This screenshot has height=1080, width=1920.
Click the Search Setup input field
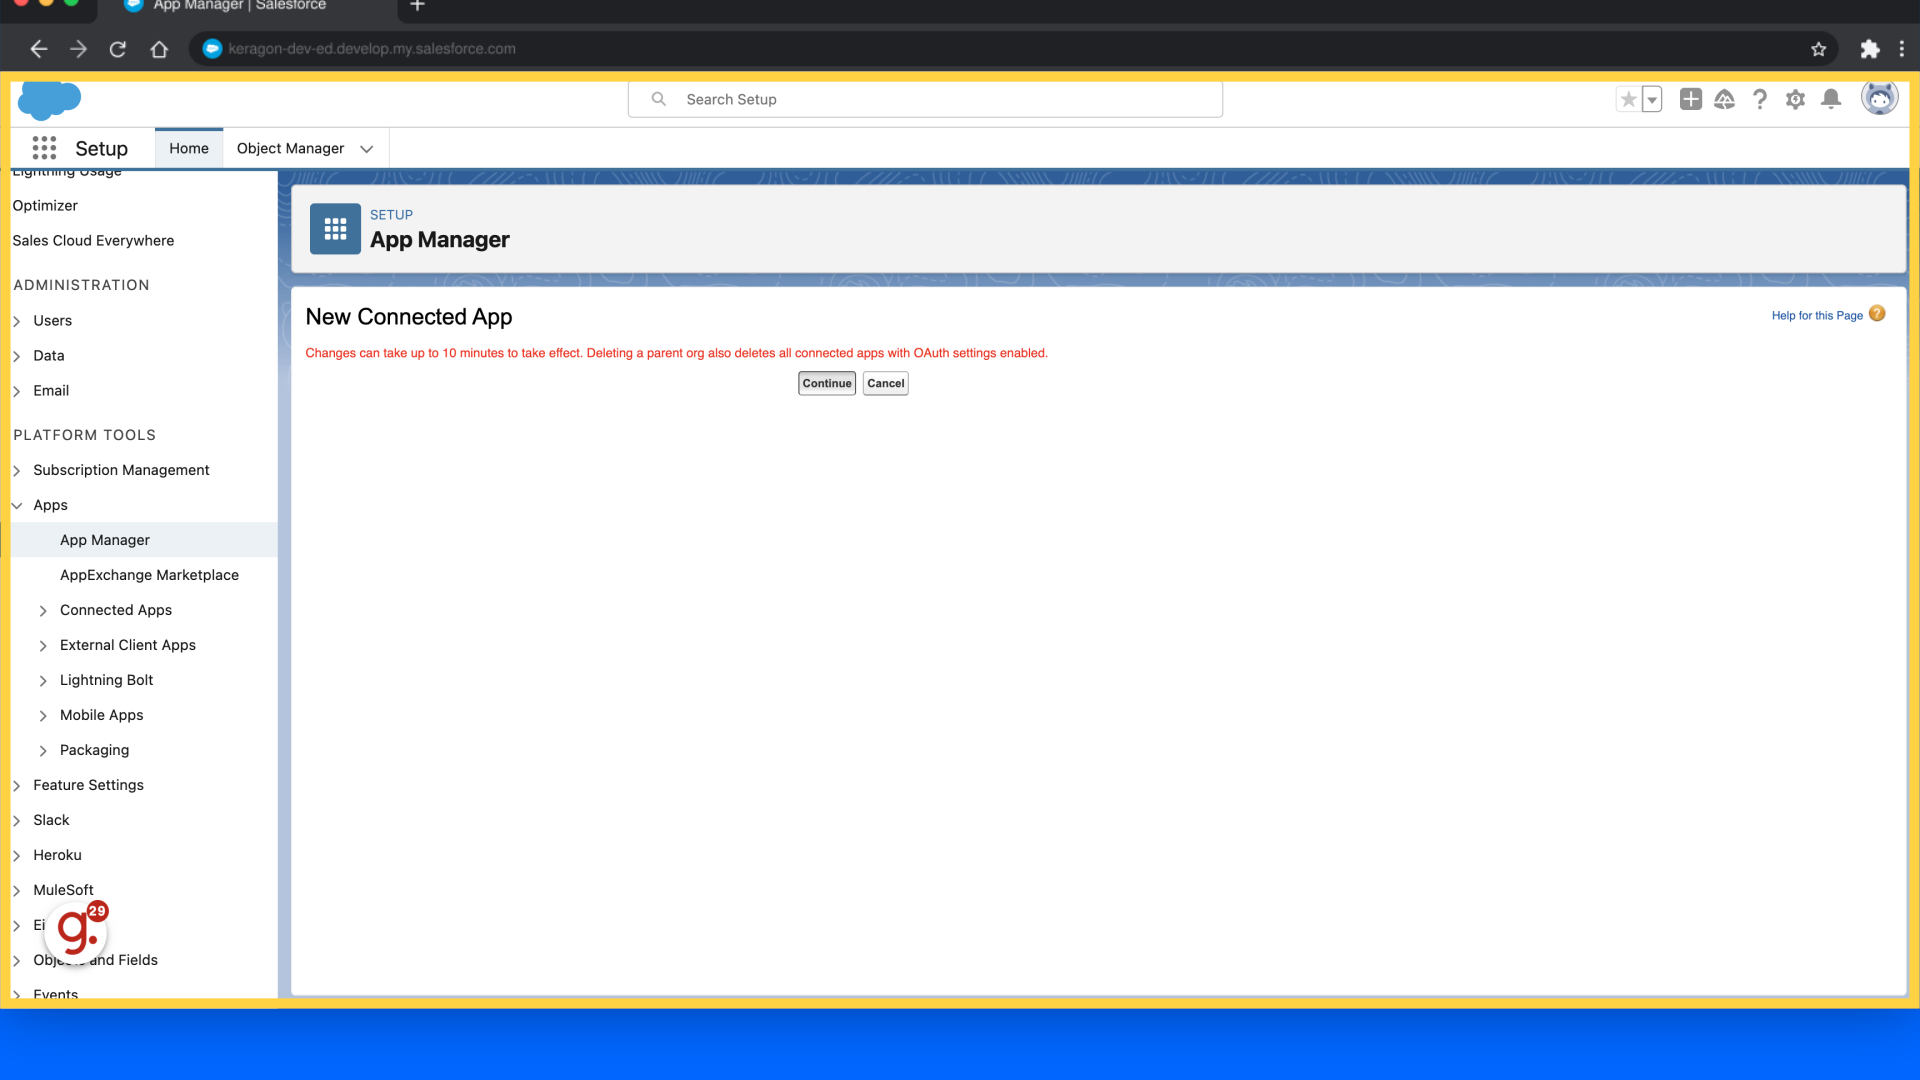click(925, 99)
